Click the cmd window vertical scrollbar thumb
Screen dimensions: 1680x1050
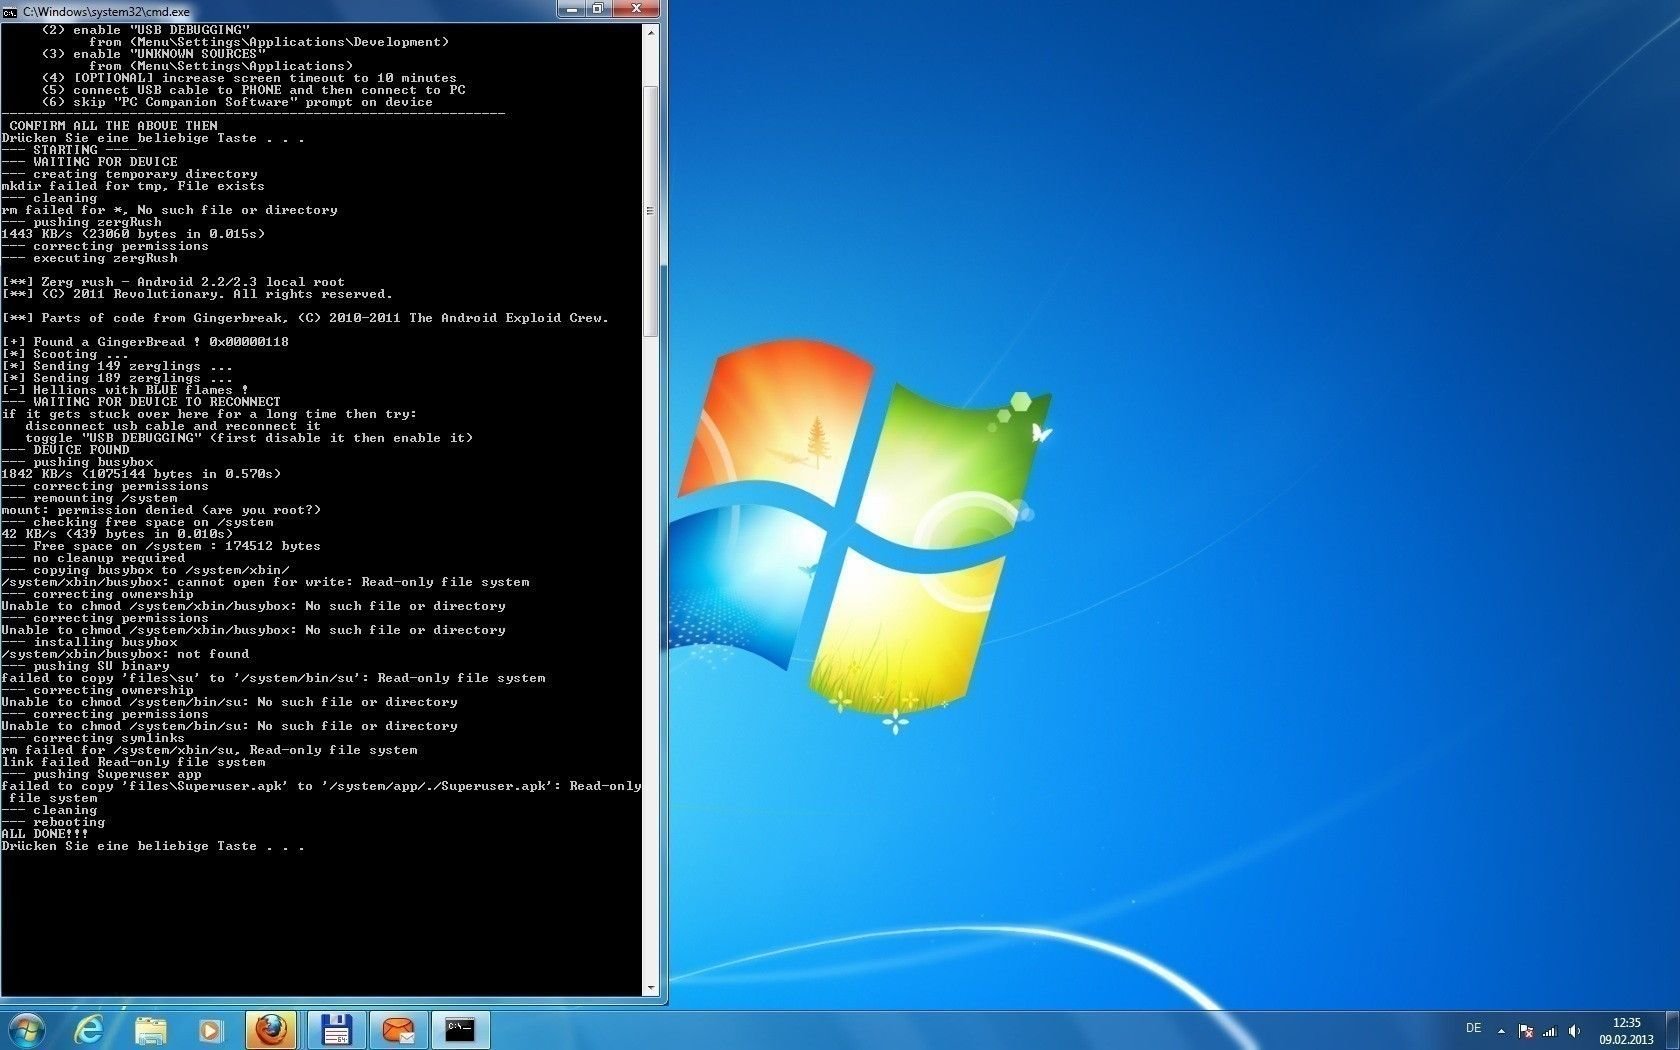[651, 211]
